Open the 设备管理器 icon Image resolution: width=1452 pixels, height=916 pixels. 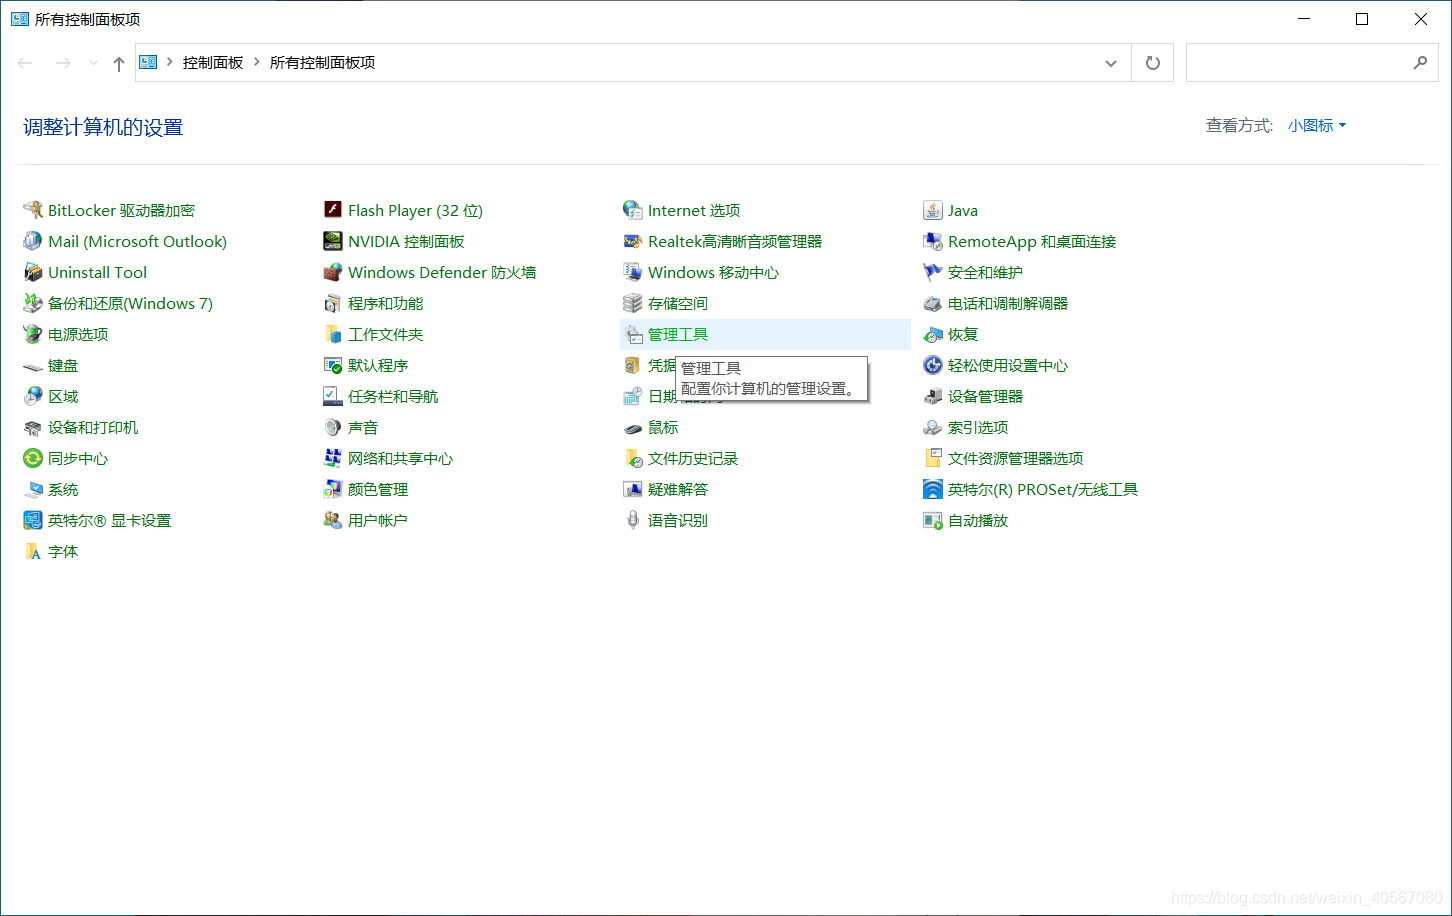coord(933,396)
